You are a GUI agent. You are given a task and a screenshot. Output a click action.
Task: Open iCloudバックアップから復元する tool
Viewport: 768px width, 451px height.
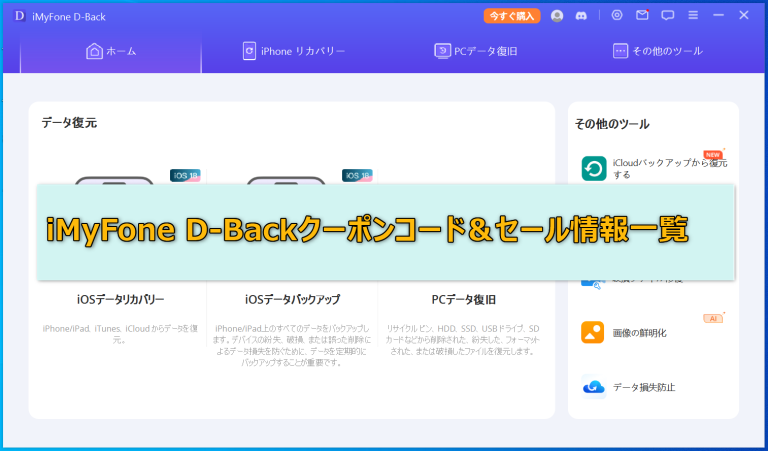coord(654,168)
